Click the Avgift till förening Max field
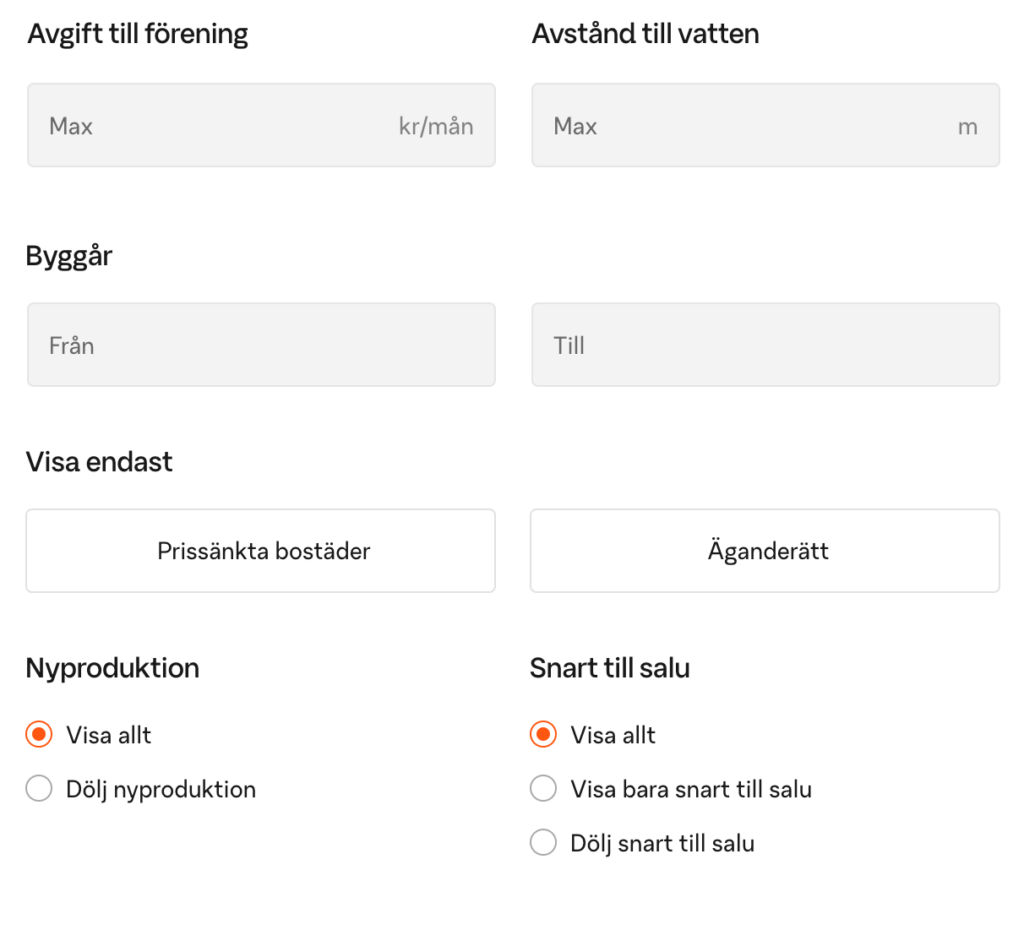Screen dimensions: 1024x941 click(x=220, y=126)
